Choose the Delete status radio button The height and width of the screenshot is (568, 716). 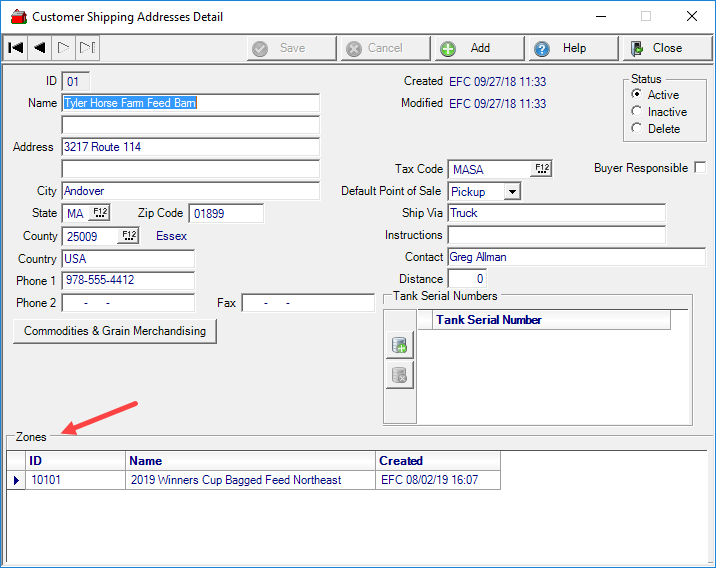pyautogui.click(x=637, y=128)
